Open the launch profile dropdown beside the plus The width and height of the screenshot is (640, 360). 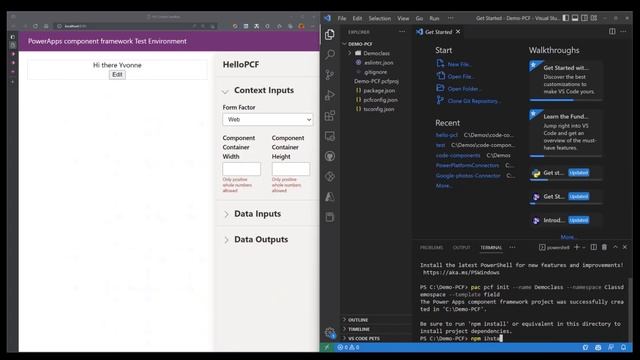[x=584, y=247]
